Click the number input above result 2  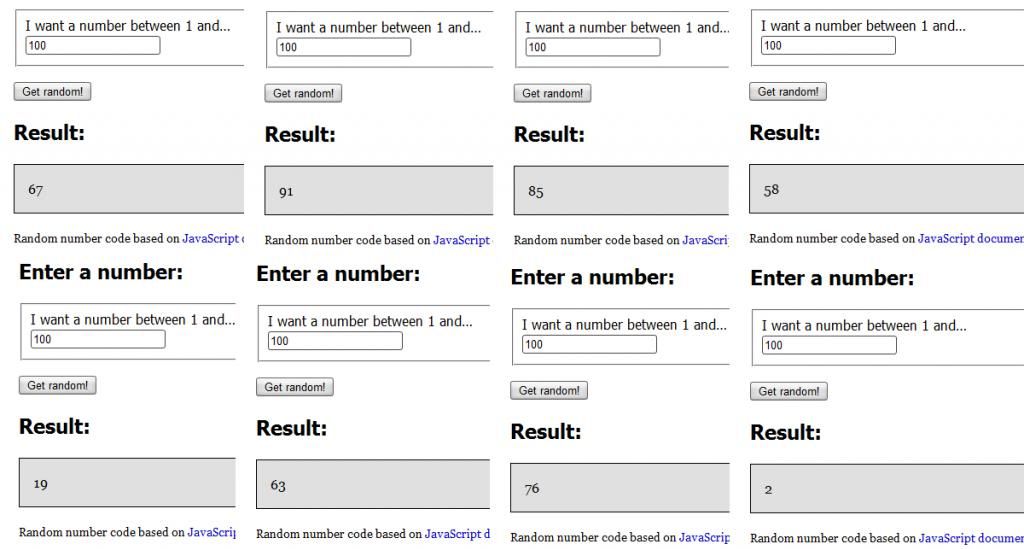point(829,346)
